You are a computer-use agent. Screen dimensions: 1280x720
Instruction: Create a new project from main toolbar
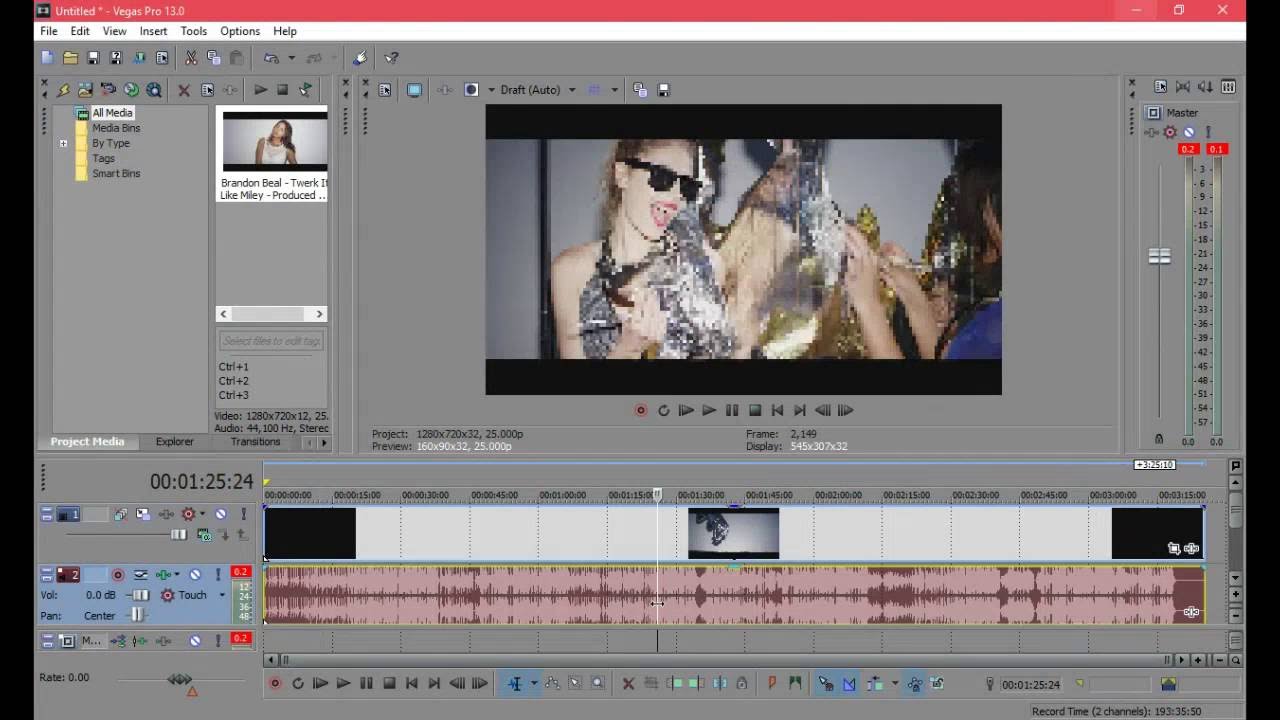pyautogui.click(x=47, y=58)
